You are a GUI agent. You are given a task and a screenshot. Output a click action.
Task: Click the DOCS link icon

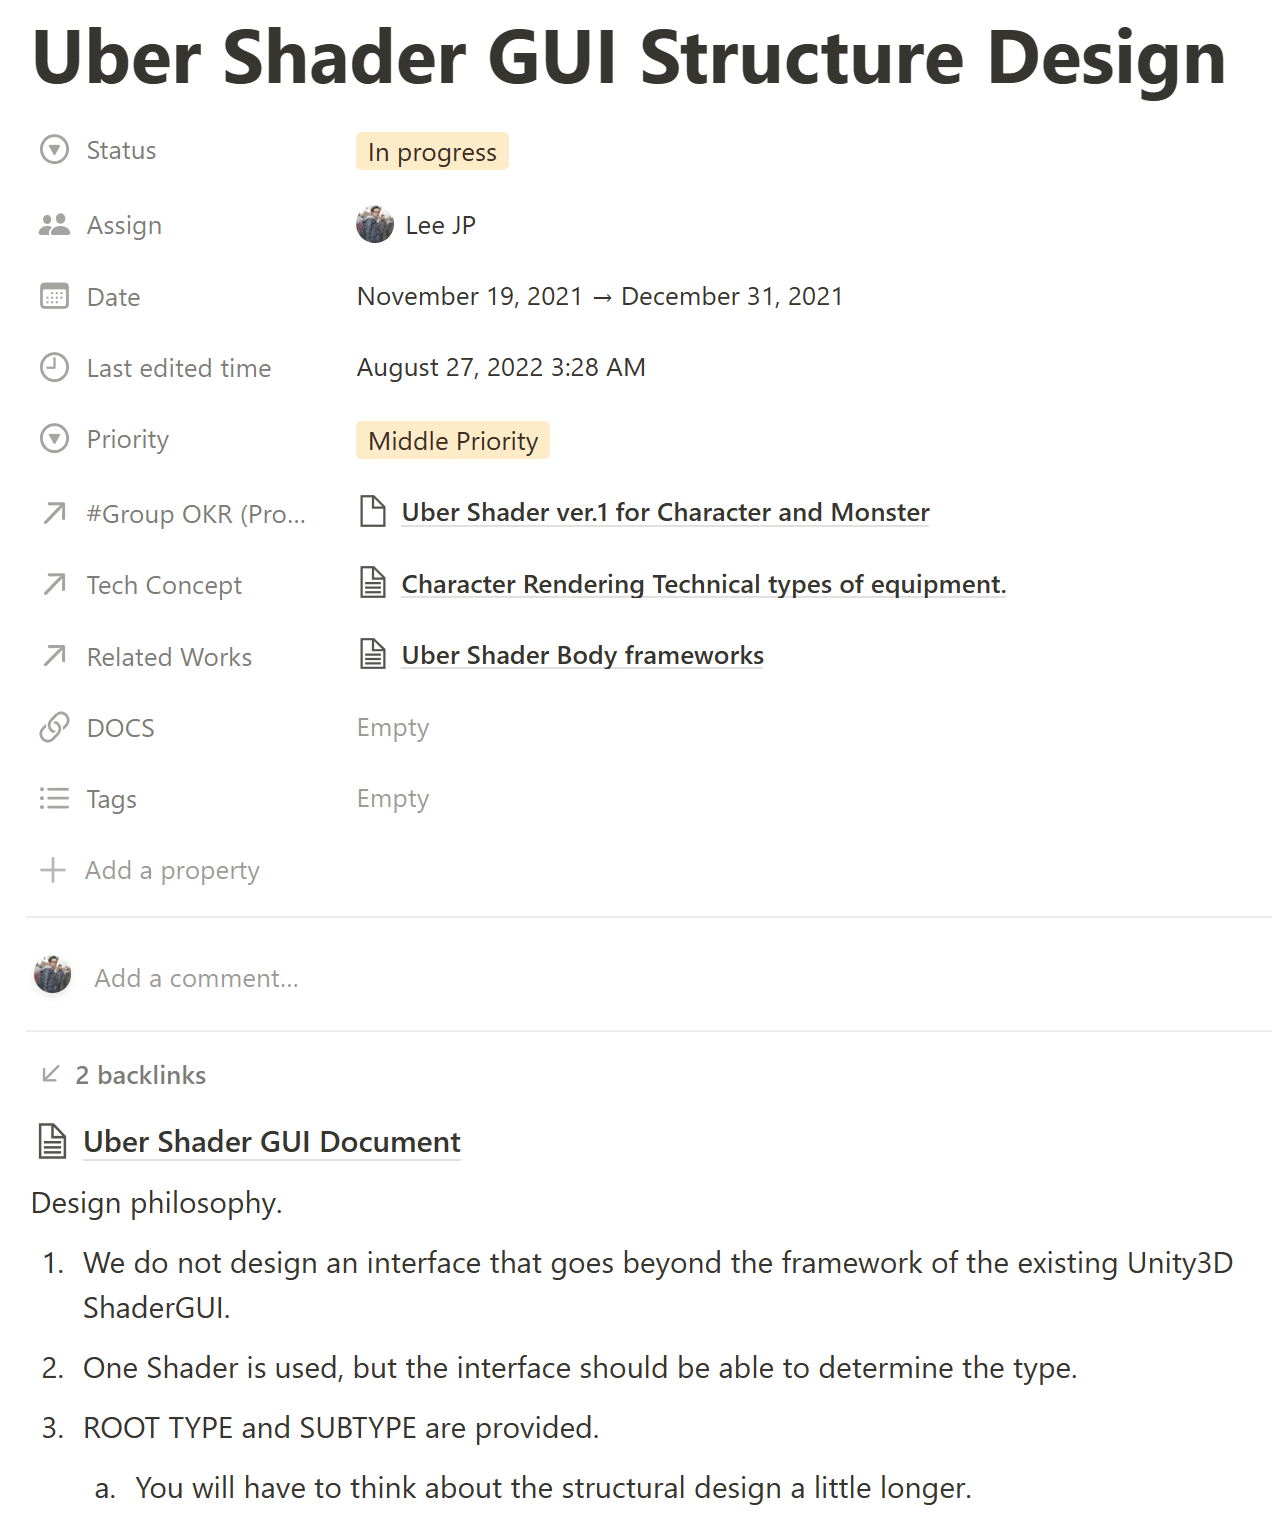pos(54,728)
